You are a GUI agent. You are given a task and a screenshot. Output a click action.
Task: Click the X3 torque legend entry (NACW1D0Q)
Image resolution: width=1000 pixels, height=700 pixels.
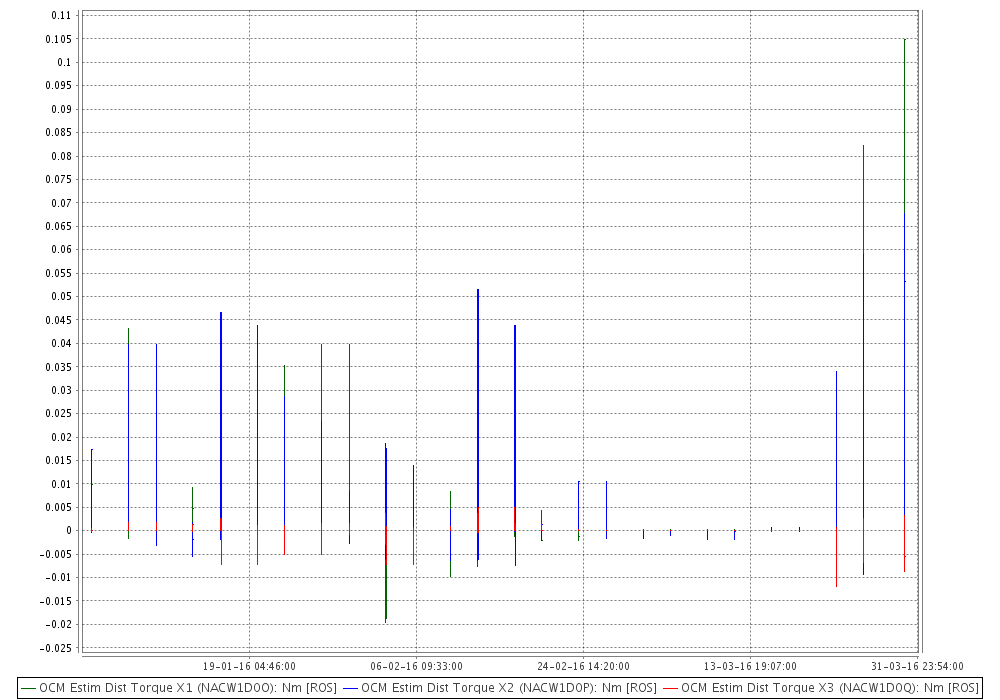pos(821,688)
